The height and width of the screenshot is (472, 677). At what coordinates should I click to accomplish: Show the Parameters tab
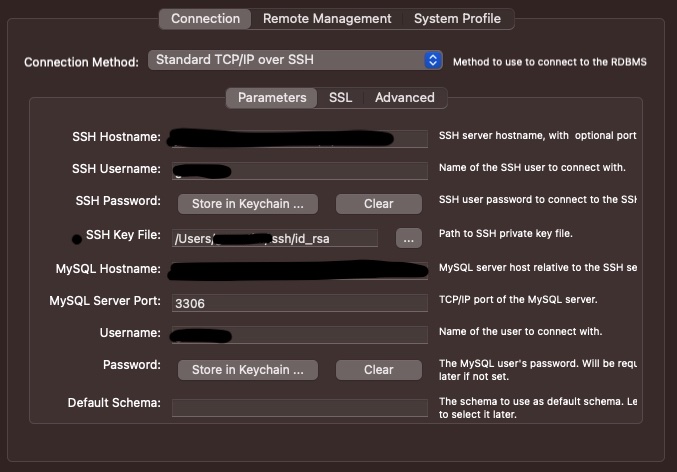pyautogui.click(x=271, y=97)
